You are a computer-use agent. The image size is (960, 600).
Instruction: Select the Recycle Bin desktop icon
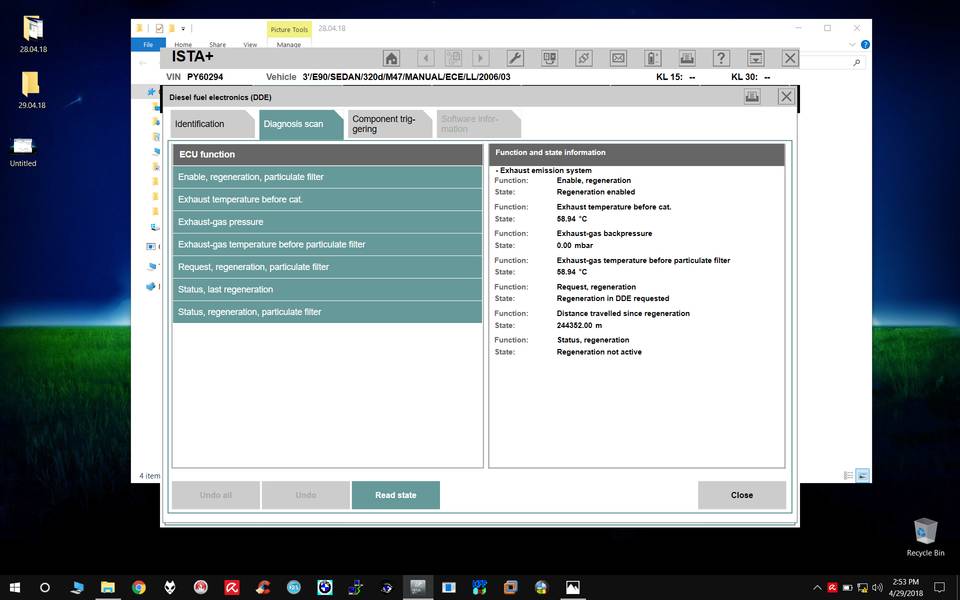click(925, 537)
